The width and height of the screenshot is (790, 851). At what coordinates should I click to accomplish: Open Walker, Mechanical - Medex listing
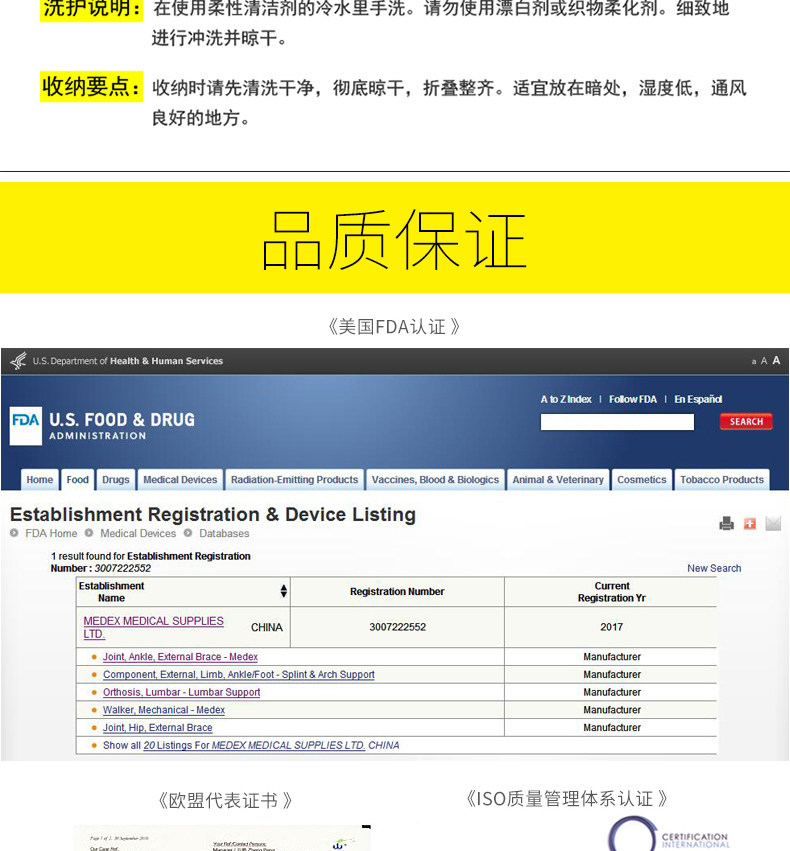click(x=164, y=710)
